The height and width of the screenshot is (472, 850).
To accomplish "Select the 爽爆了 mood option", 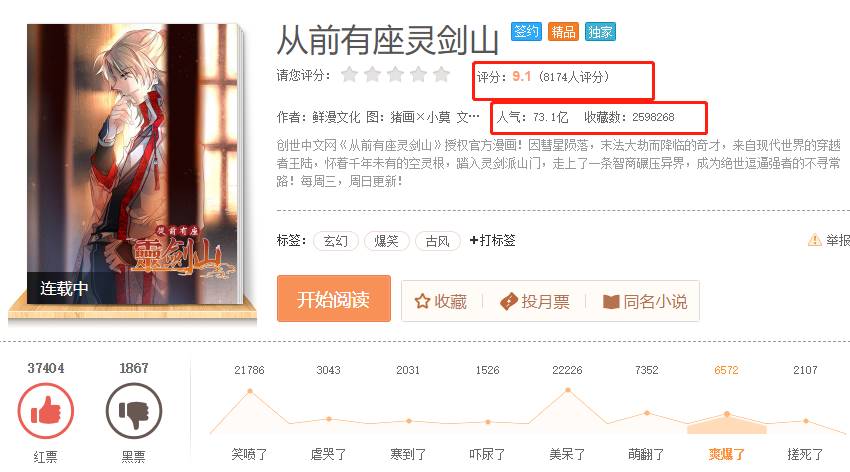I will coord(726,454).
